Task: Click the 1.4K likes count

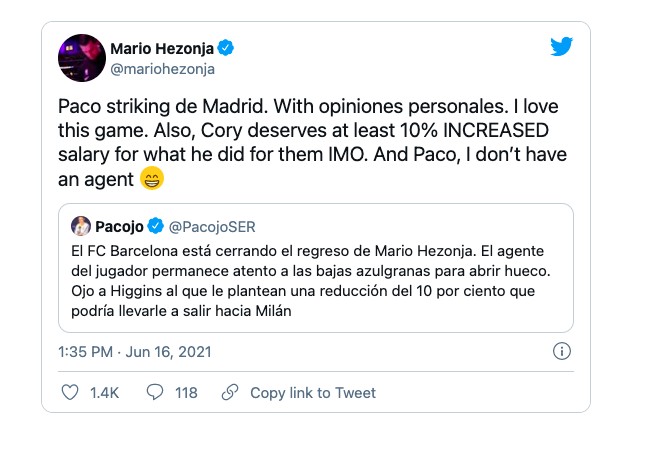Action: pos(104,393)
